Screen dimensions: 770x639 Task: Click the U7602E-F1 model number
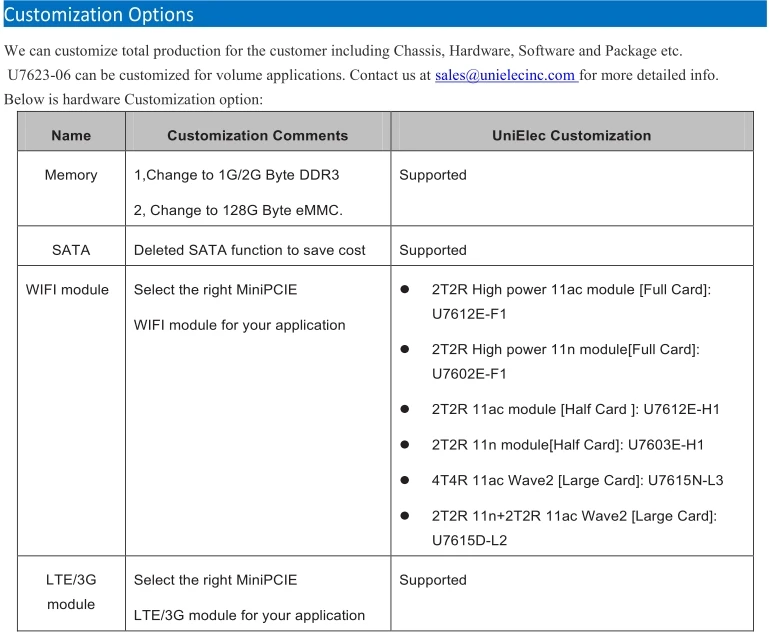[469, 374]
